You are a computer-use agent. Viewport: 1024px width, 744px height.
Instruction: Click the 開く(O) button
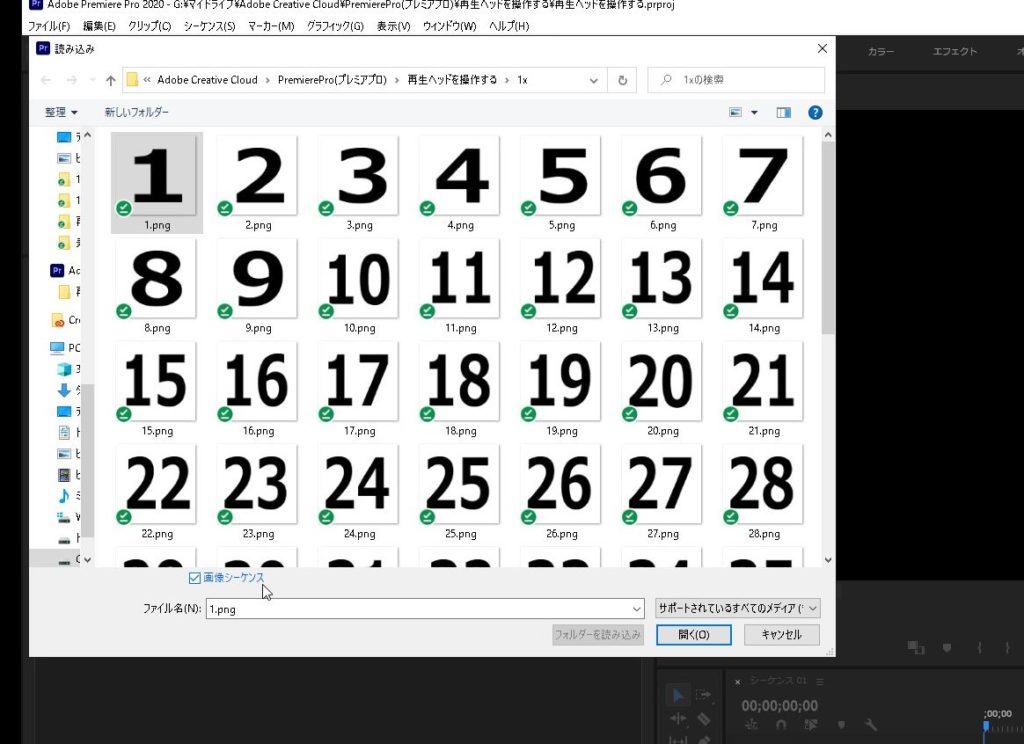693,635
